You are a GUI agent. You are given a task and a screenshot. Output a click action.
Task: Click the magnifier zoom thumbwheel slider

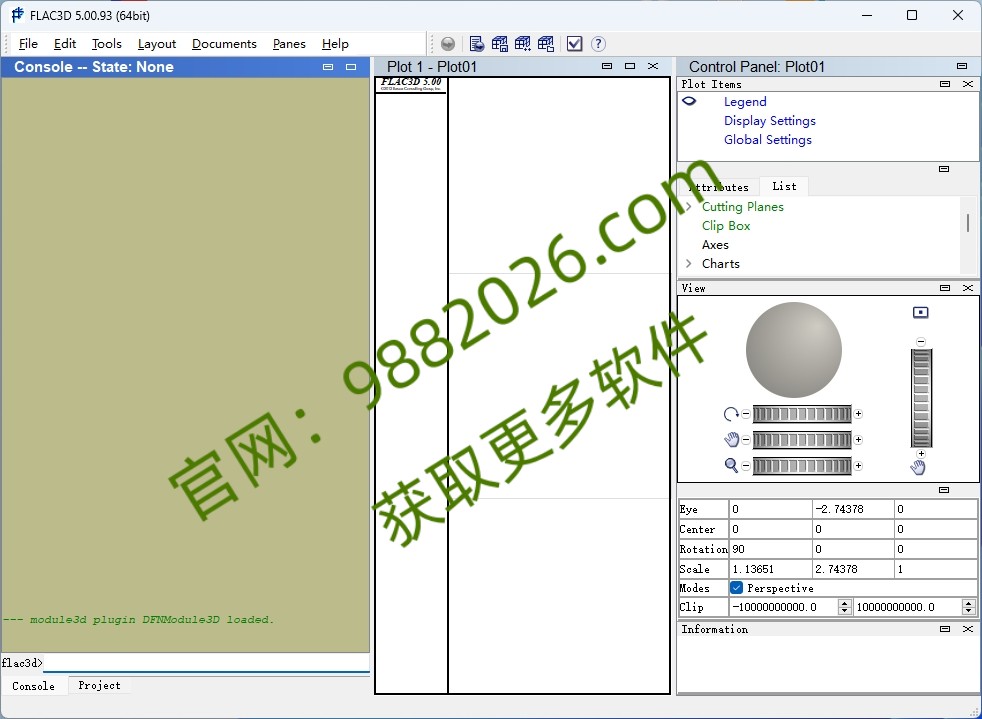pos(802,465)
